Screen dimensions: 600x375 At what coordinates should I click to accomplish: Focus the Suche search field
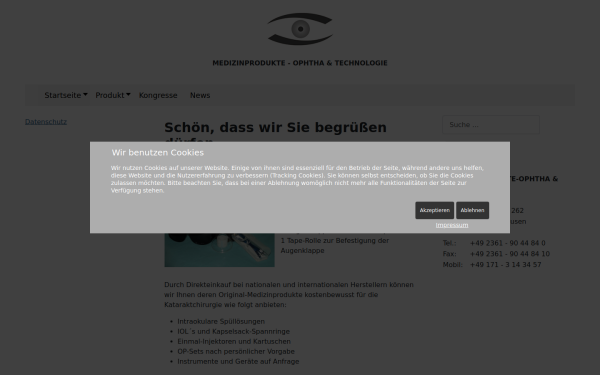point(491,125)
